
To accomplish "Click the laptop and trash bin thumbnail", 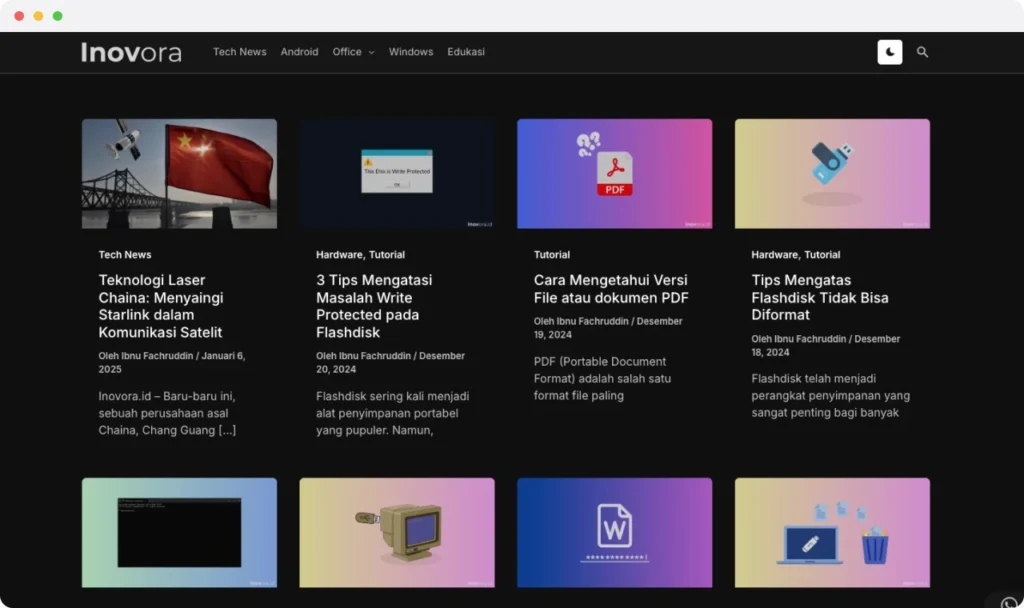I will point(832,532).
